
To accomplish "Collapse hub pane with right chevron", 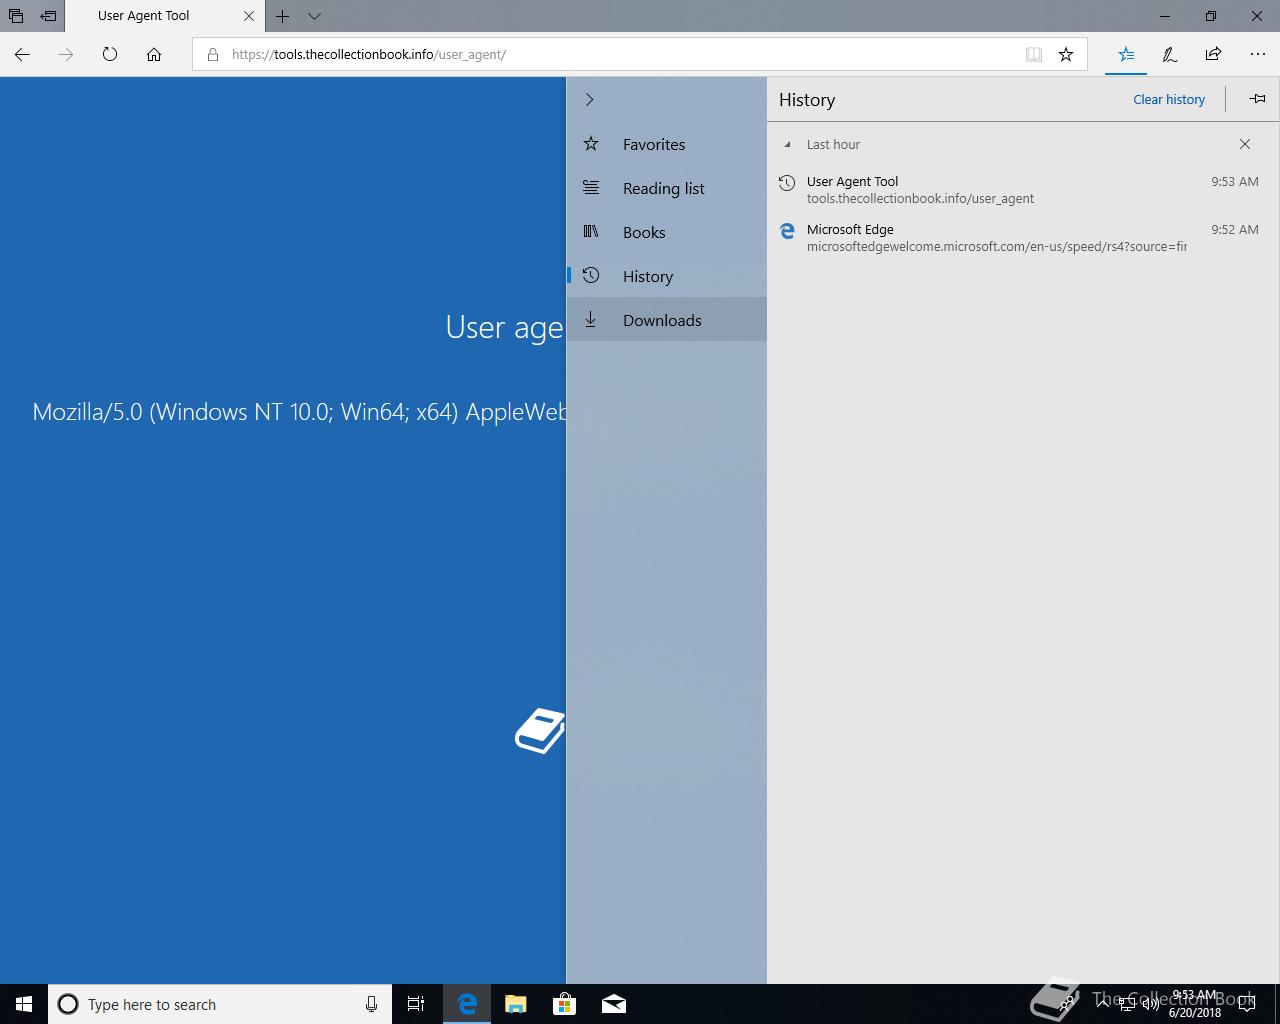I will tap(589, 99).
